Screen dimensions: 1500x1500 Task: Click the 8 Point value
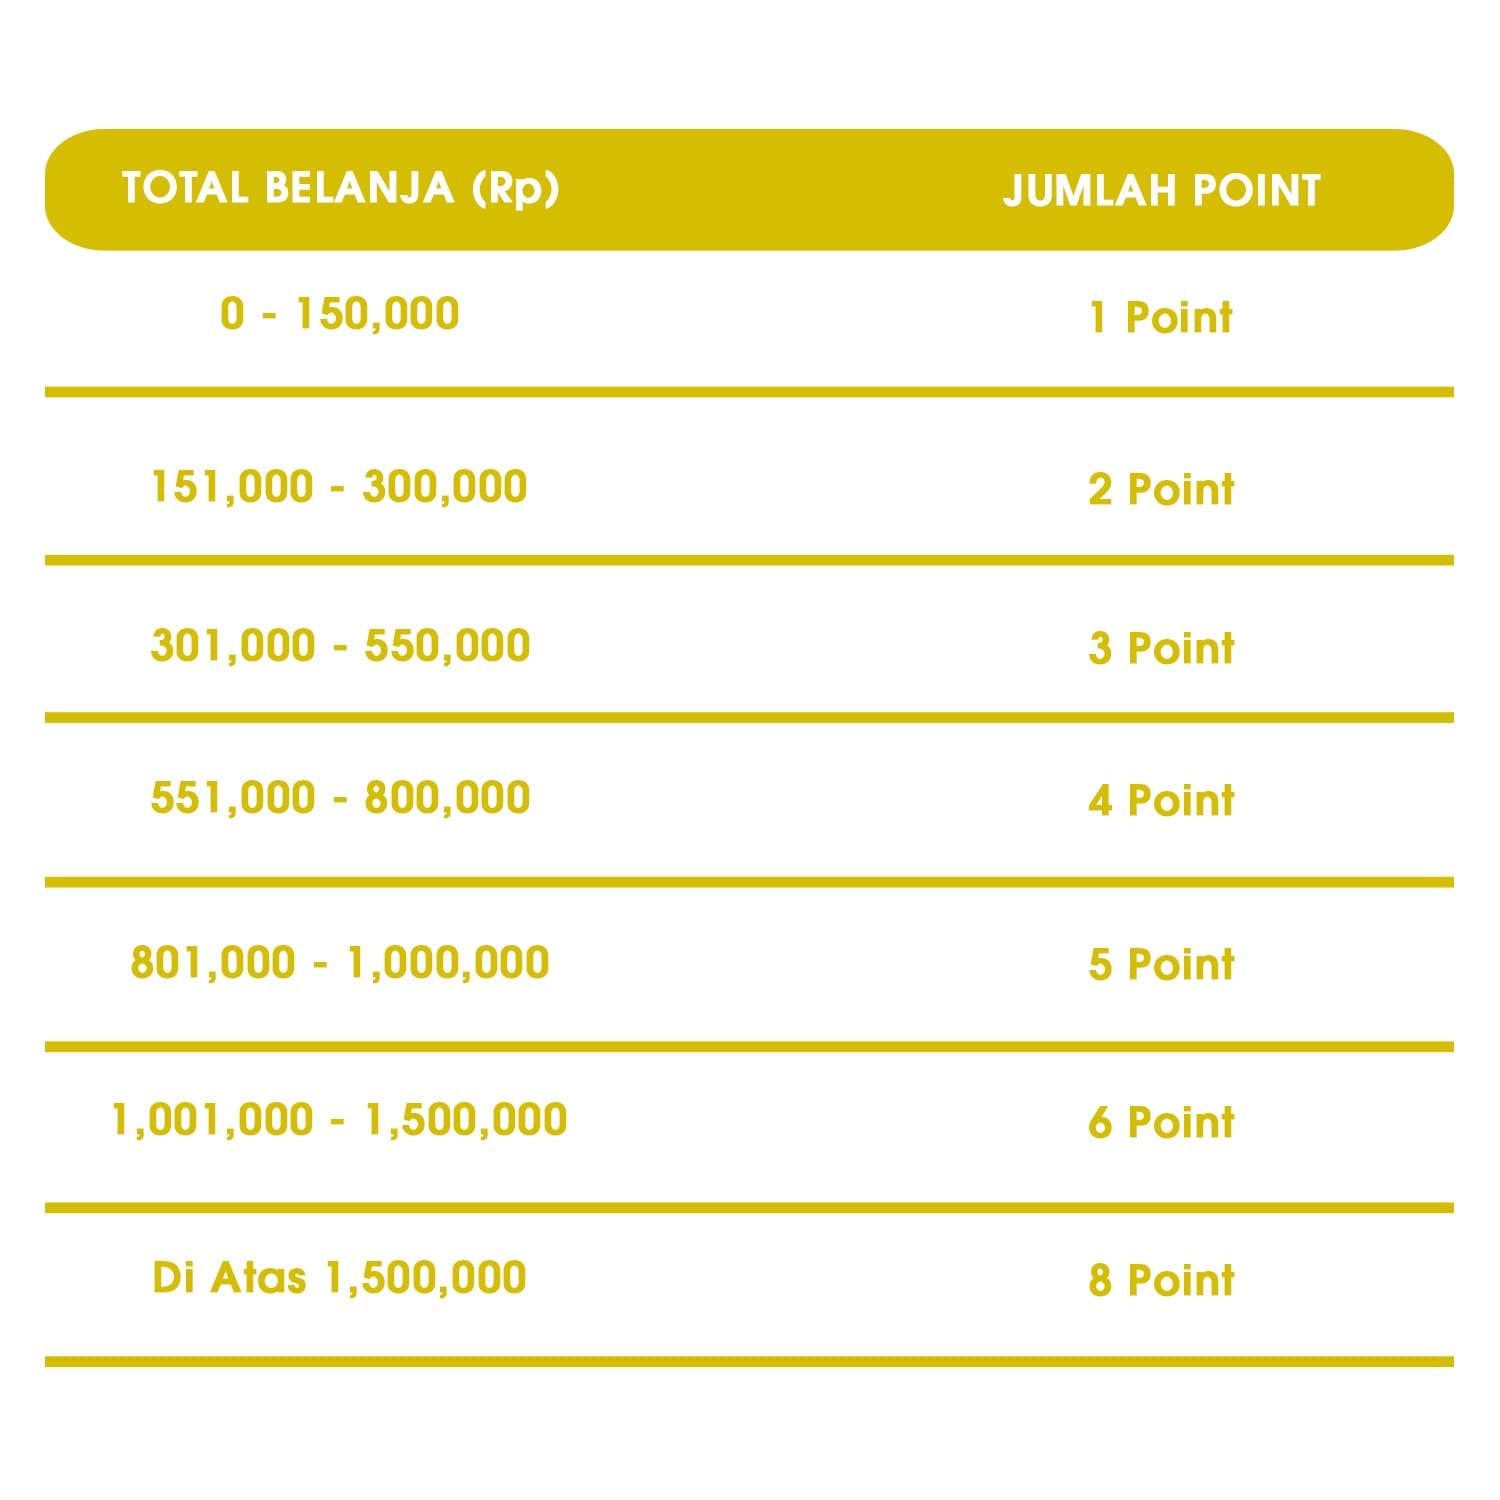(1161, 1281)
